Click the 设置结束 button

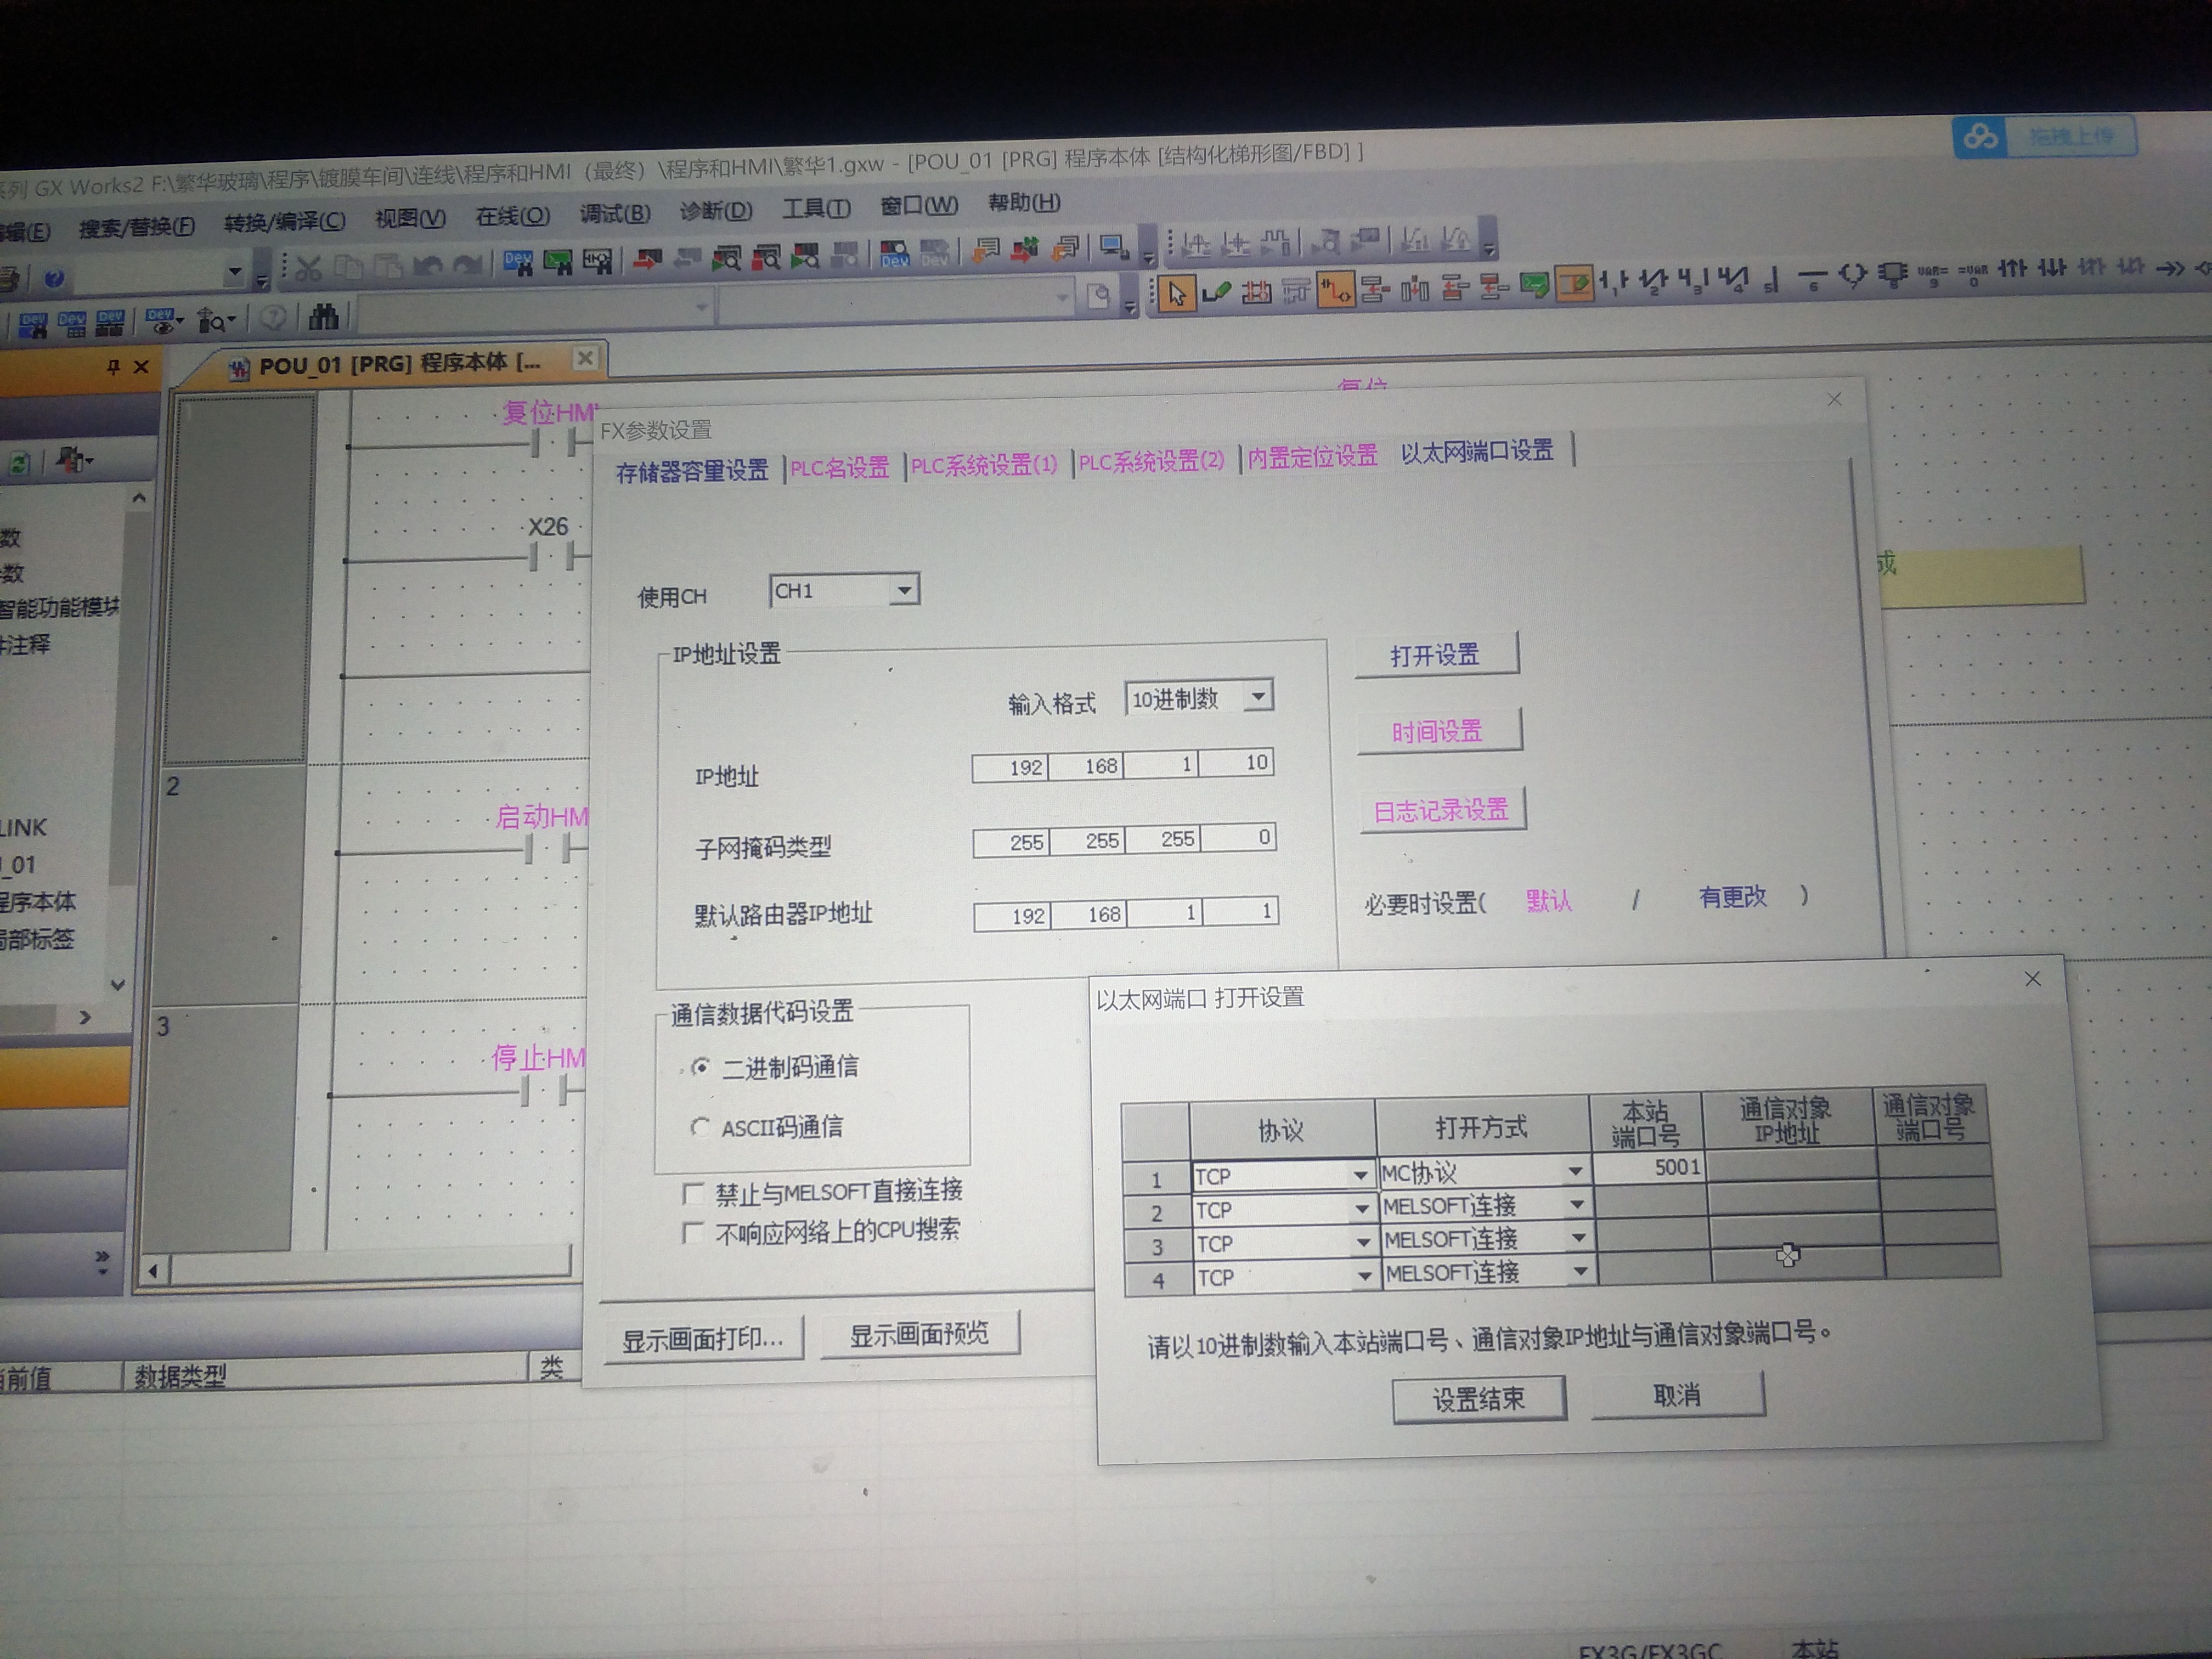1478,1398
